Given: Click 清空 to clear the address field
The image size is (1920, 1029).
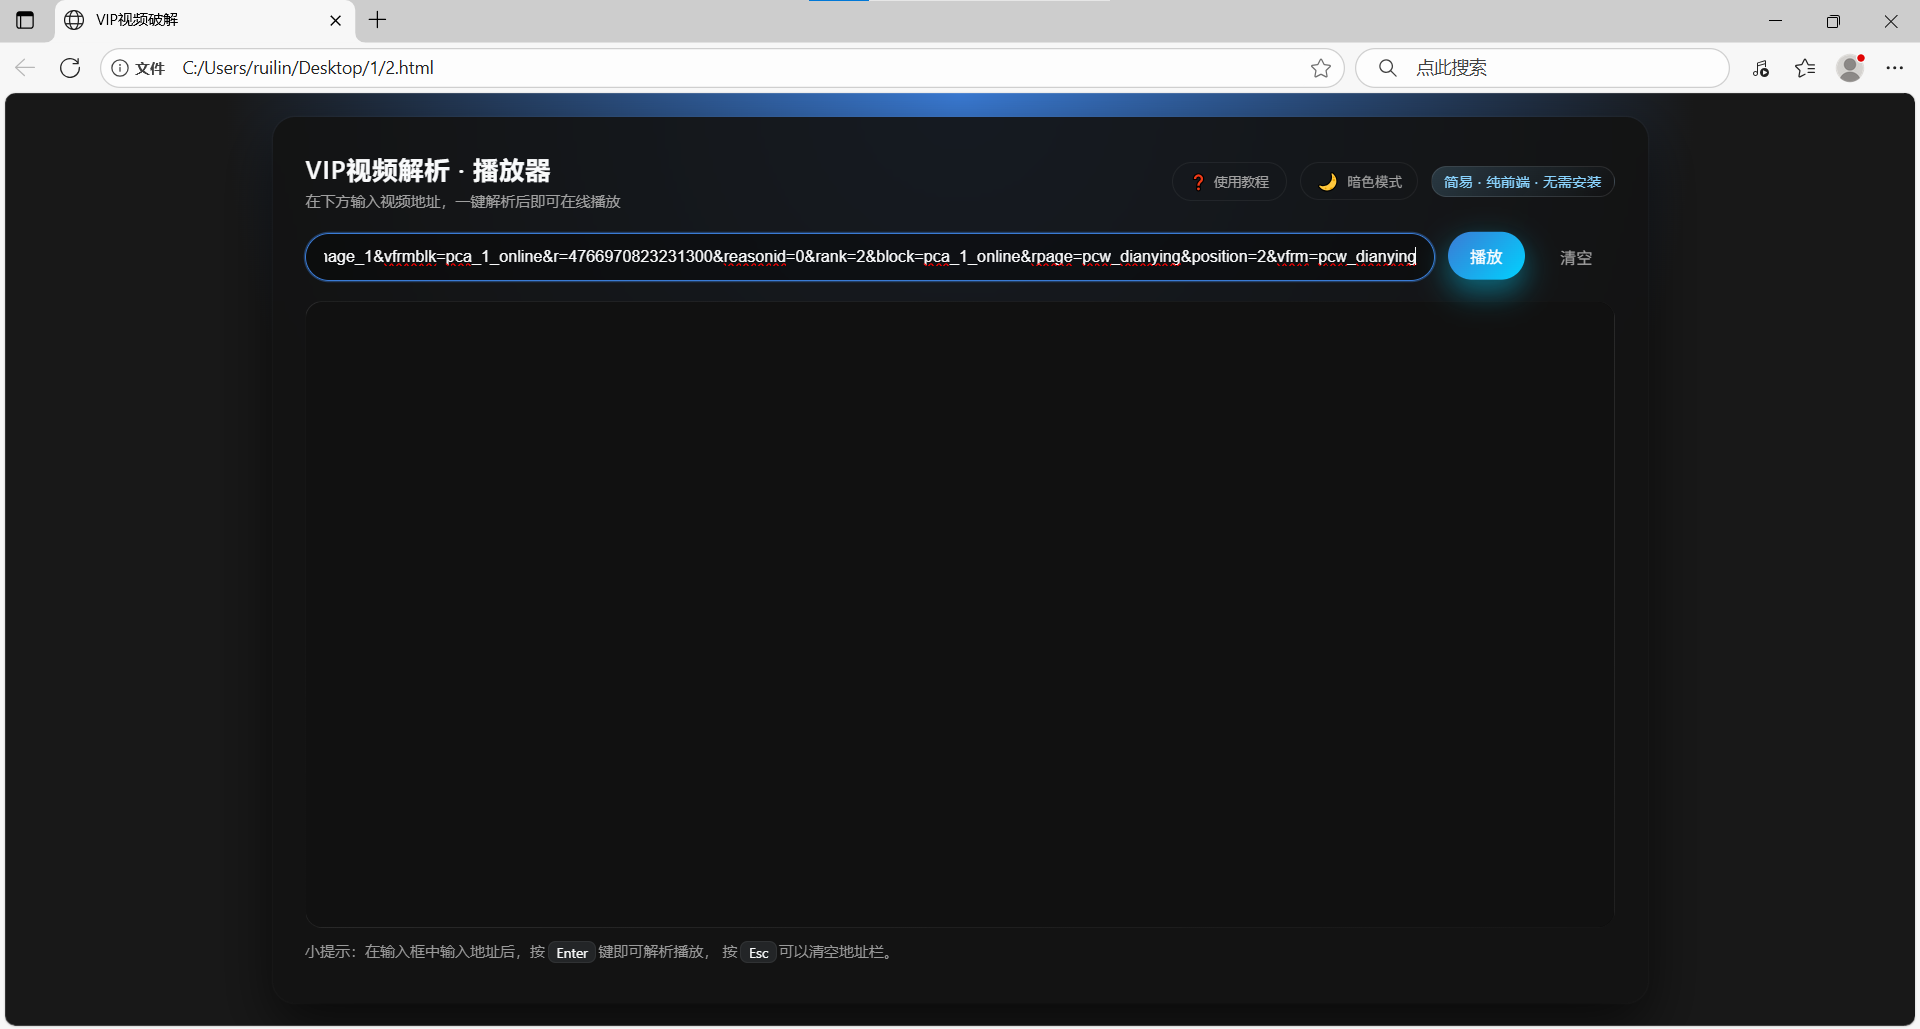Looking at the screenshot, I should pos(1575,257).
